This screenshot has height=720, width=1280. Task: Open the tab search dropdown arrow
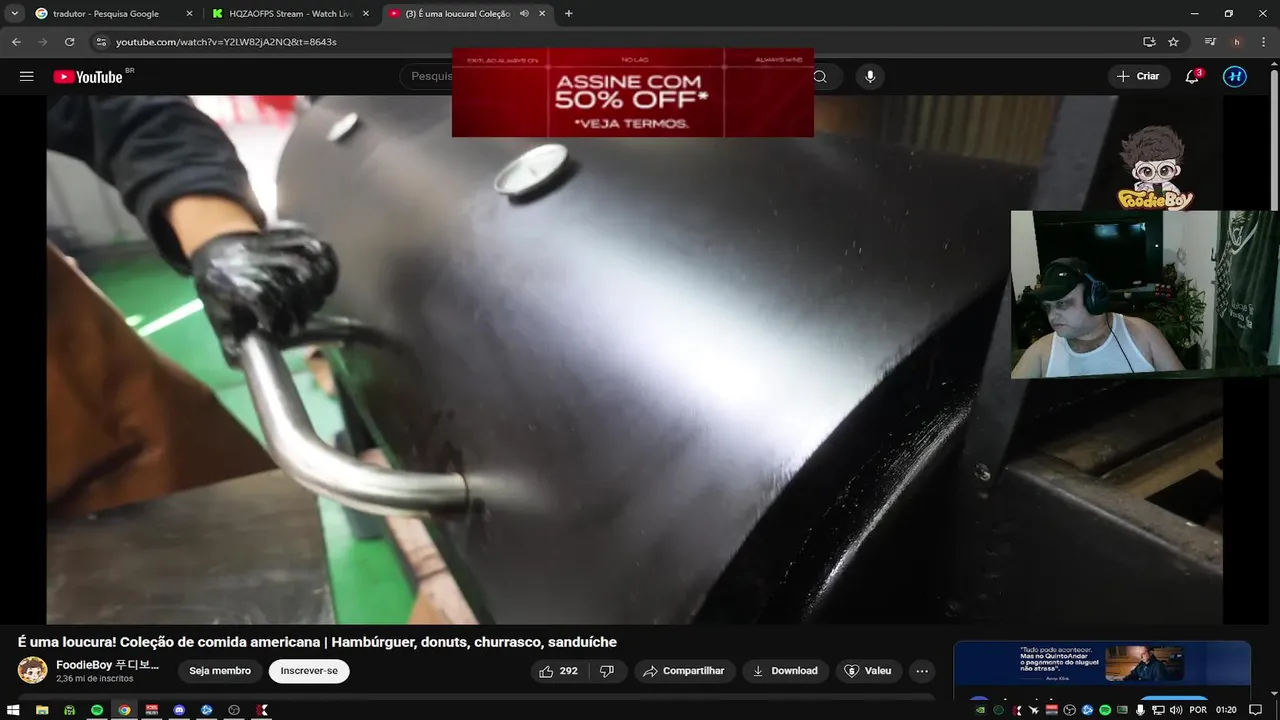coord(14,14)
